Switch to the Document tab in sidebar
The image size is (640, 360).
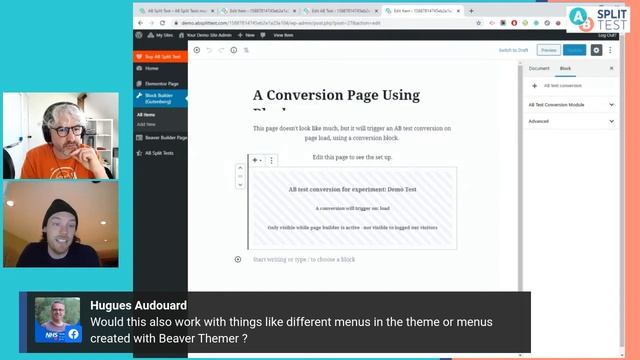pyautogui.click(x=539, y=69)
